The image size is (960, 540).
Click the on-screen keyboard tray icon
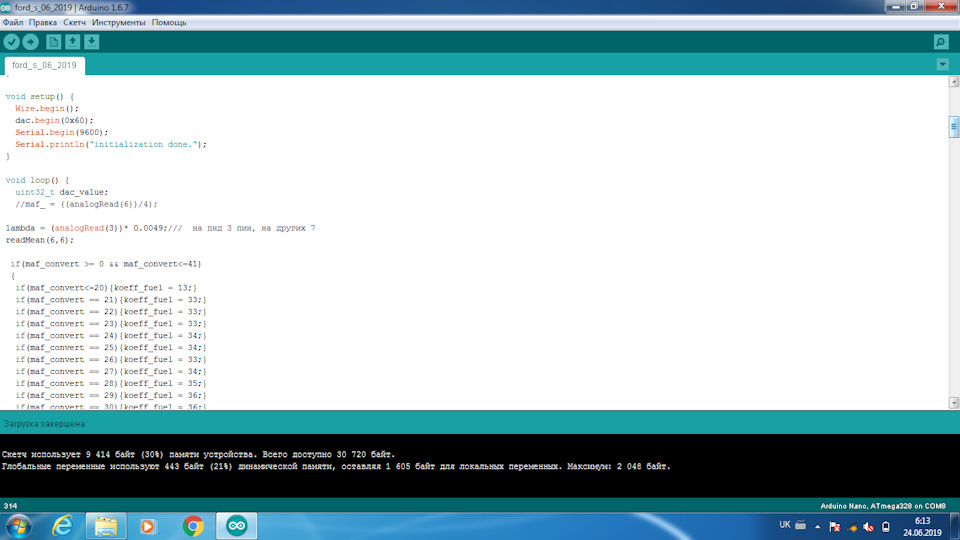pos(801,525)
